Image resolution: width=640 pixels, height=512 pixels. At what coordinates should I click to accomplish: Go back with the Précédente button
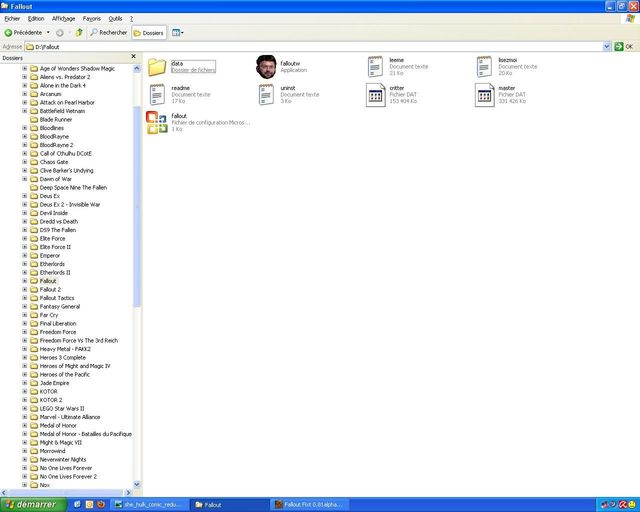(24, 33)
